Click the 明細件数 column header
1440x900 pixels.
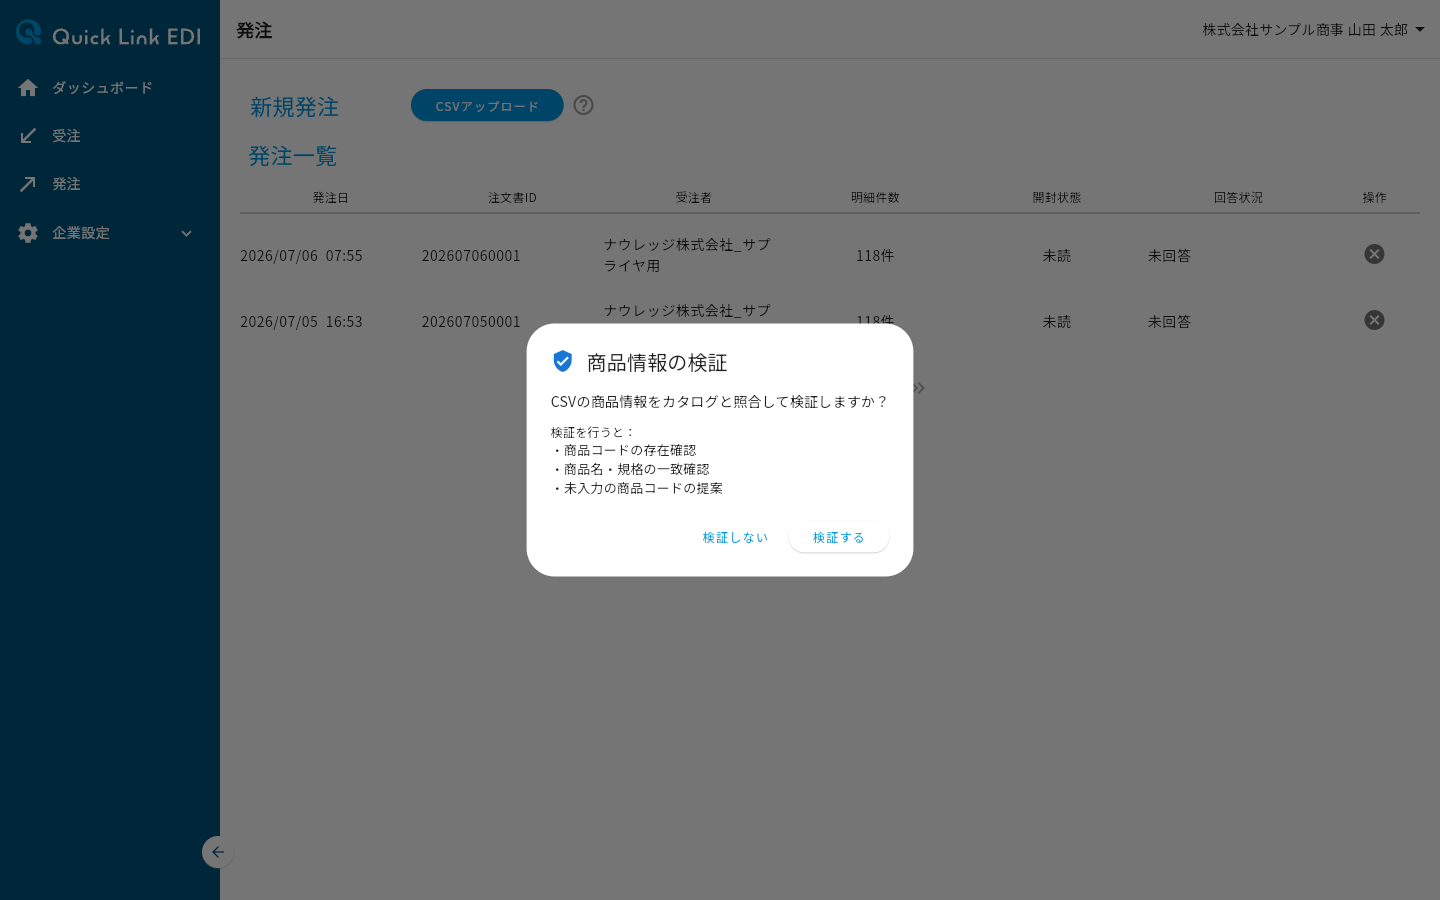pos(875,198)
